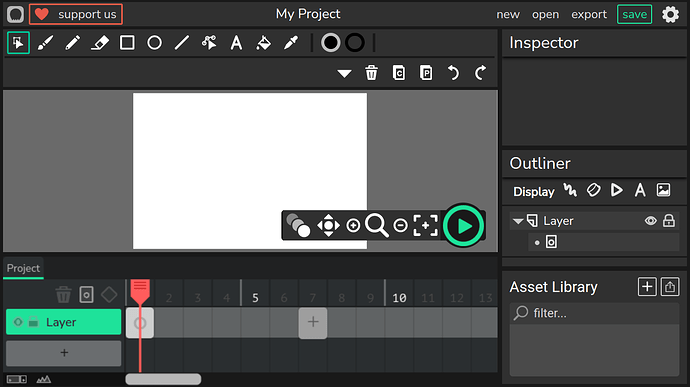
Task: Add a new layer with plus button
Action: 64,353
